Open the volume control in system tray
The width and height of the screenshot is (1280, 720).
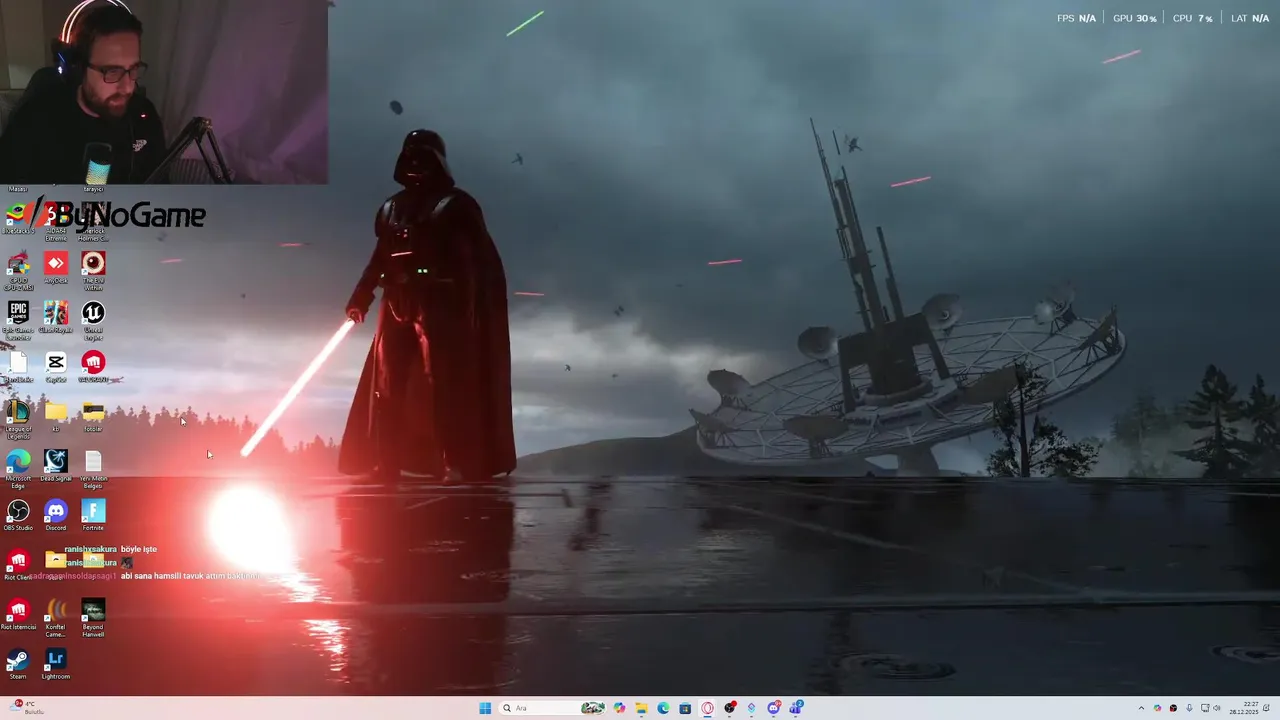click(x=1217, y=708)
